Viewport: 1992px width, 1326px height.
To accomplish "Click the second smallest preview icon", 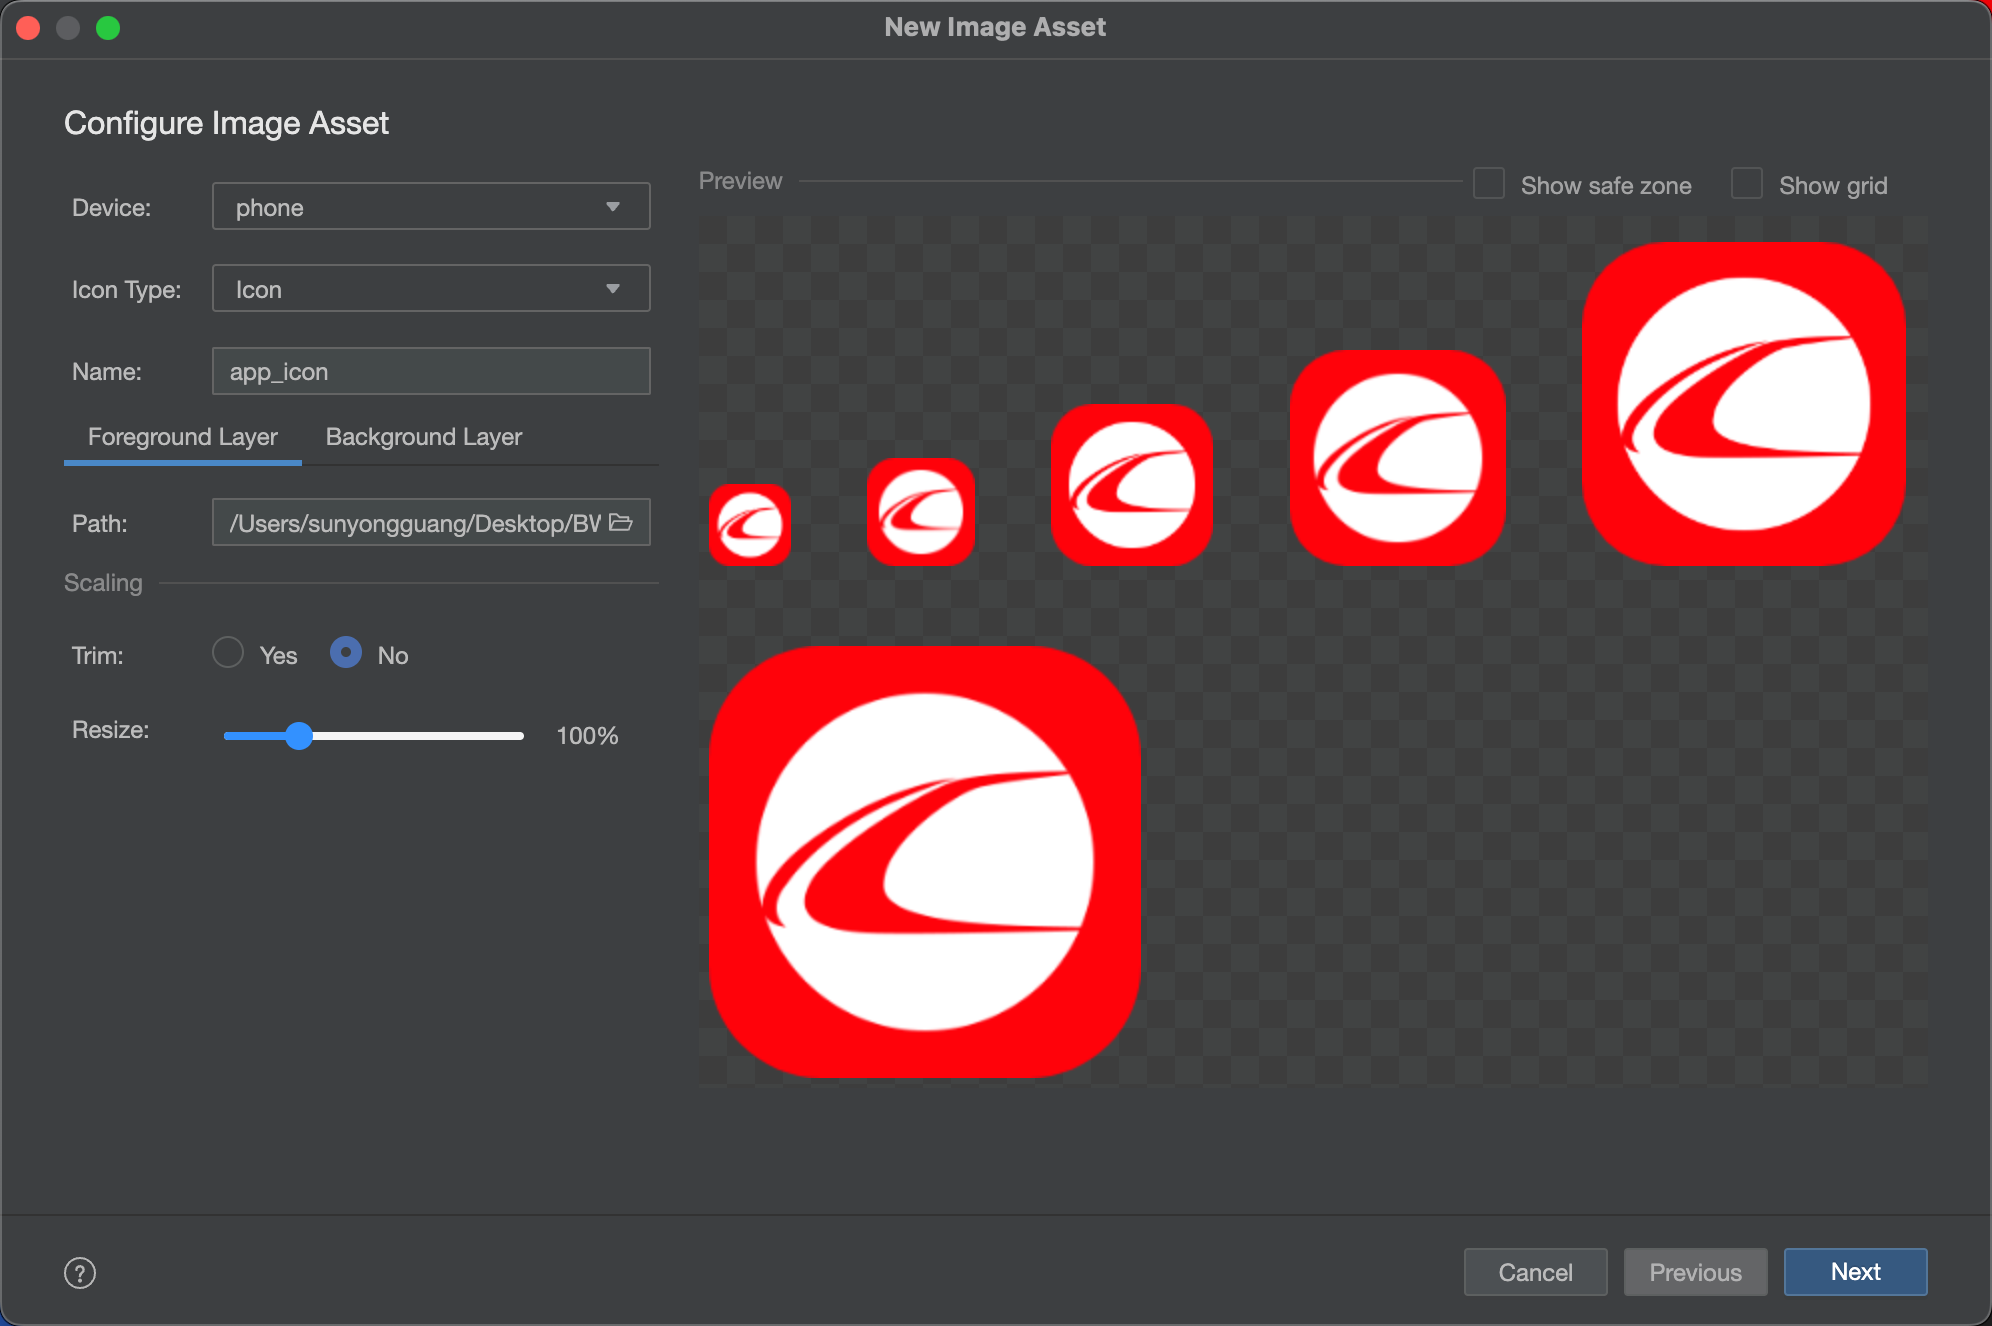I will point(920,511).
